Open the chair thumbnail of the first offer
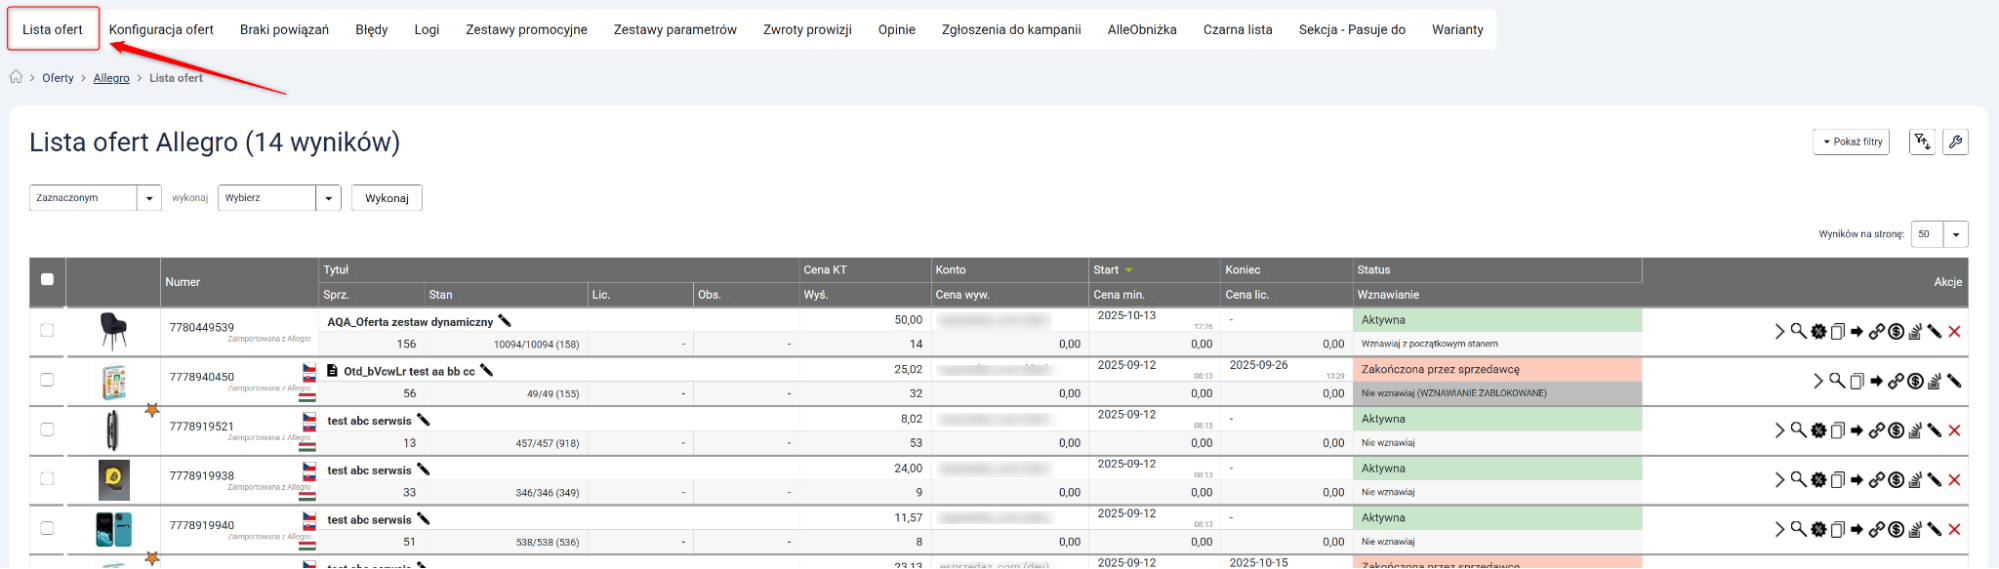This screenshot has height=569, width=1999. (113, 330)
